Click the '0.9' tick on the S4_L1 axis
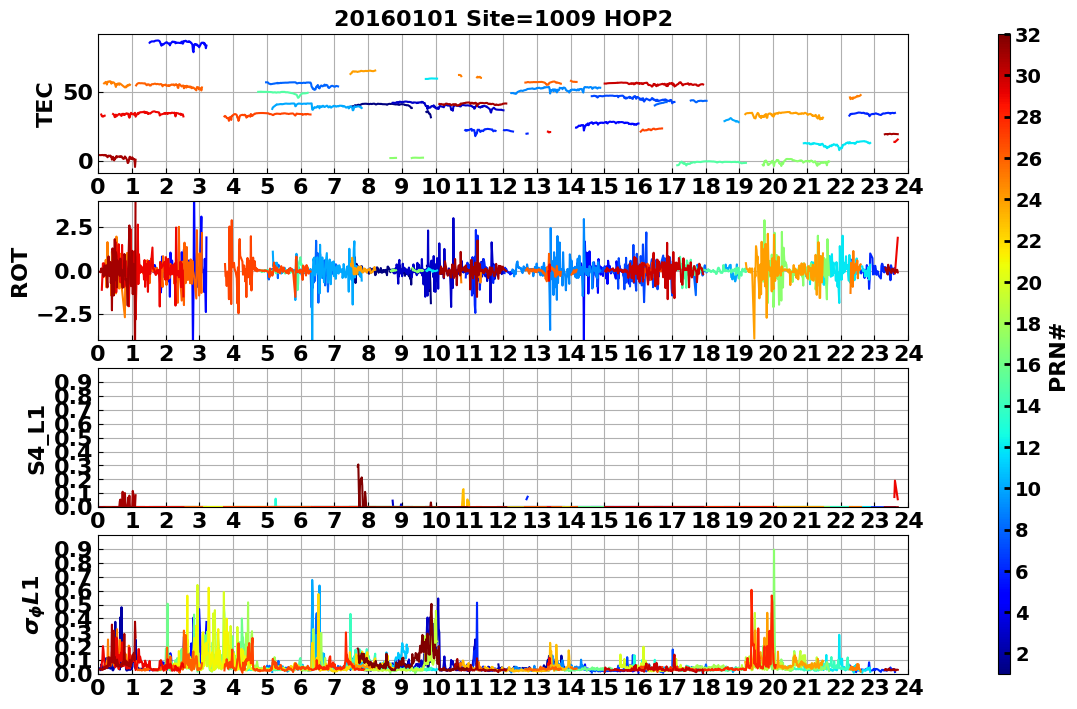 73,382
